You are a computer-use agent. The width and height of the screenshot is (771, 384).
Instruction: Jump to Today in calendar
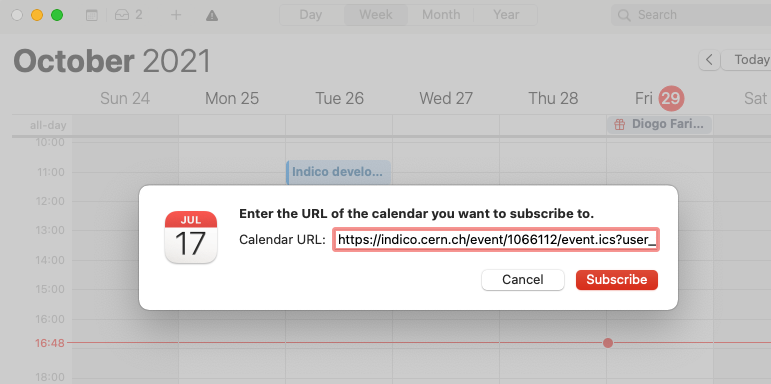[746, 60]
